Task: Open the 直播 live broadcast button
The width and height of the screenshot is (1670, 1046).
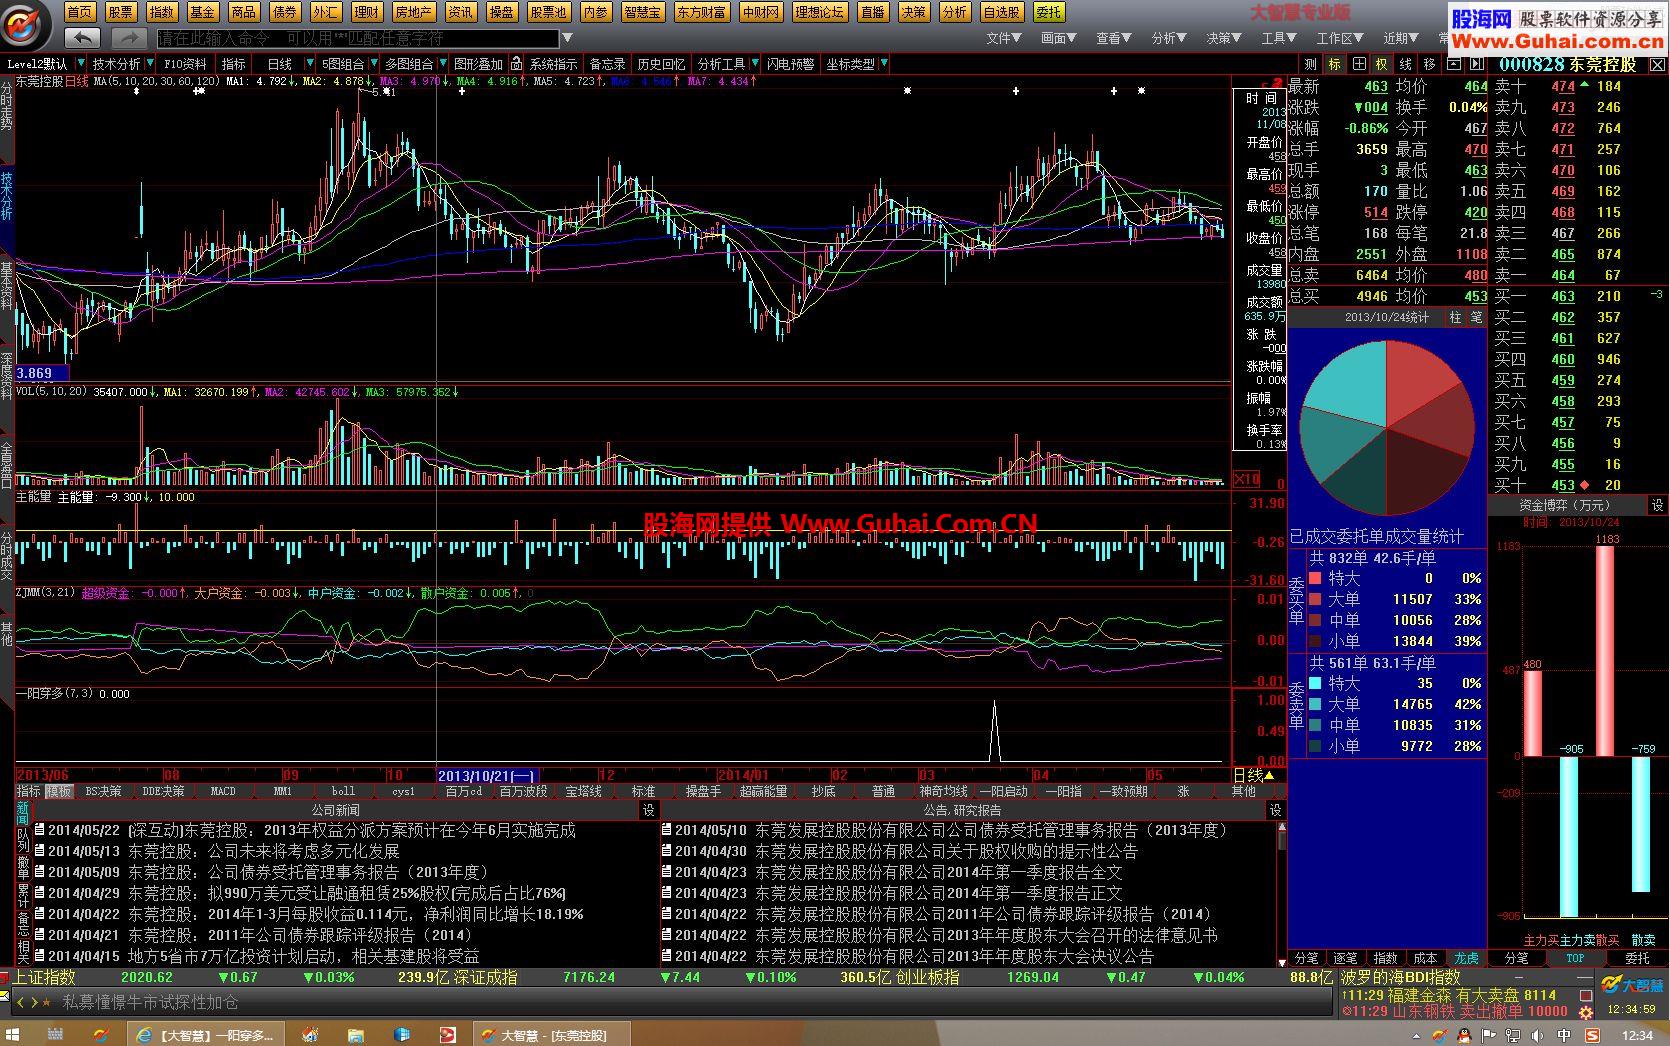Action: tap(872, 12)
